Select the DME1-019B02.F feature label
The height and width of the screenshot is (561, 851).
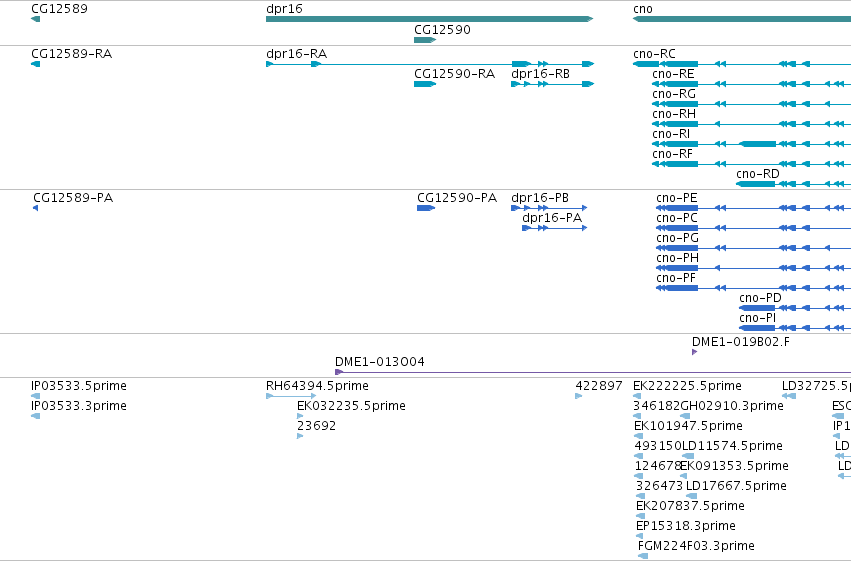point(741,342)
